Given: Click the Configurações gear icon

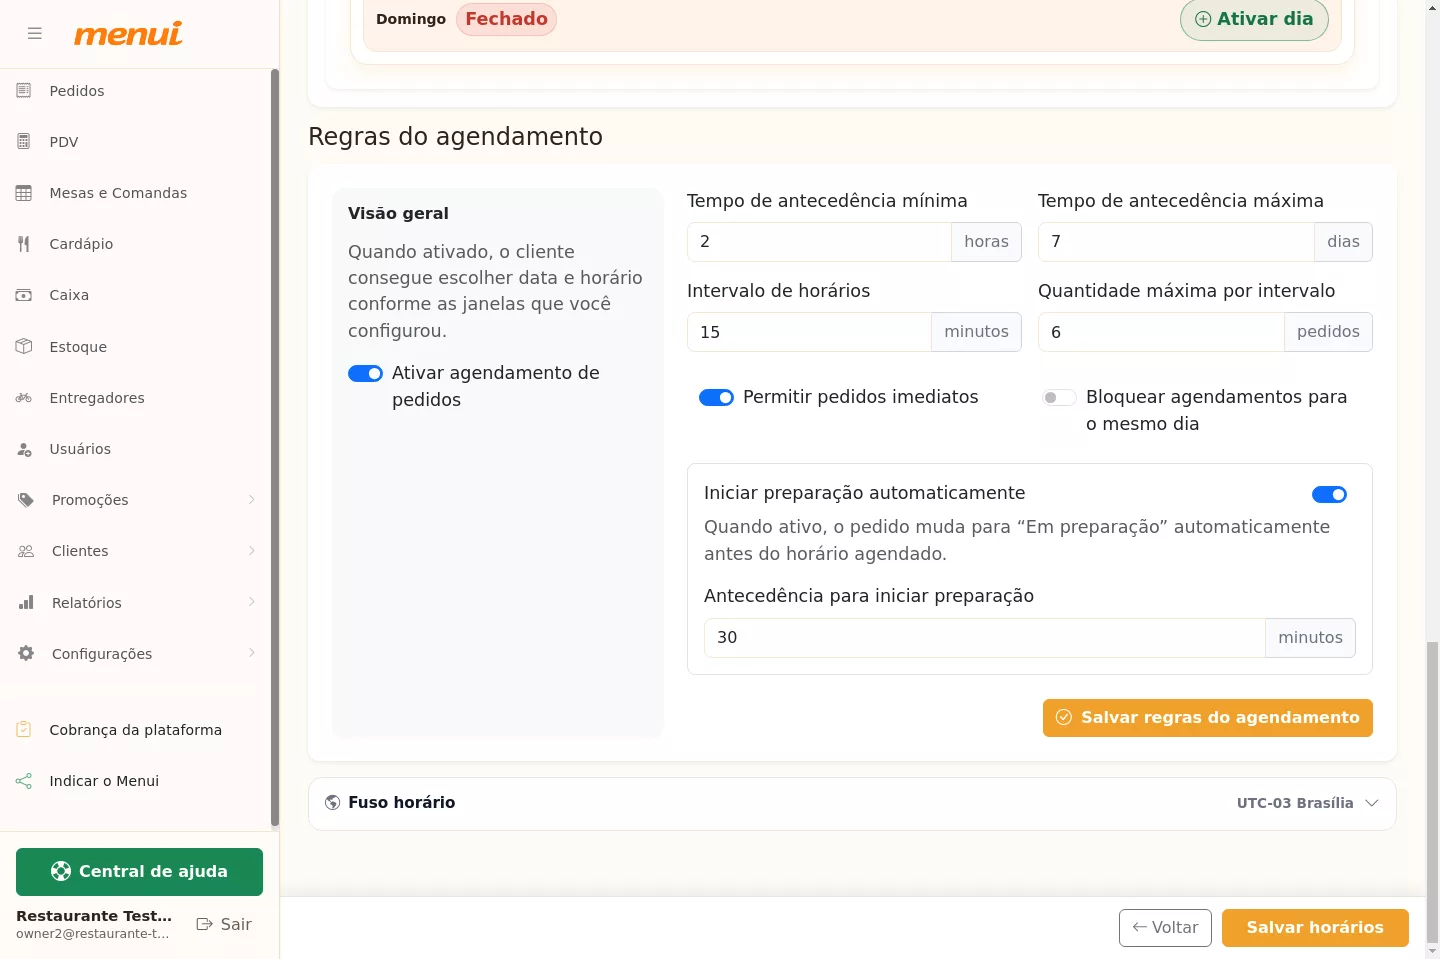Looking at the screenshot, I should (x=26, y=653).
